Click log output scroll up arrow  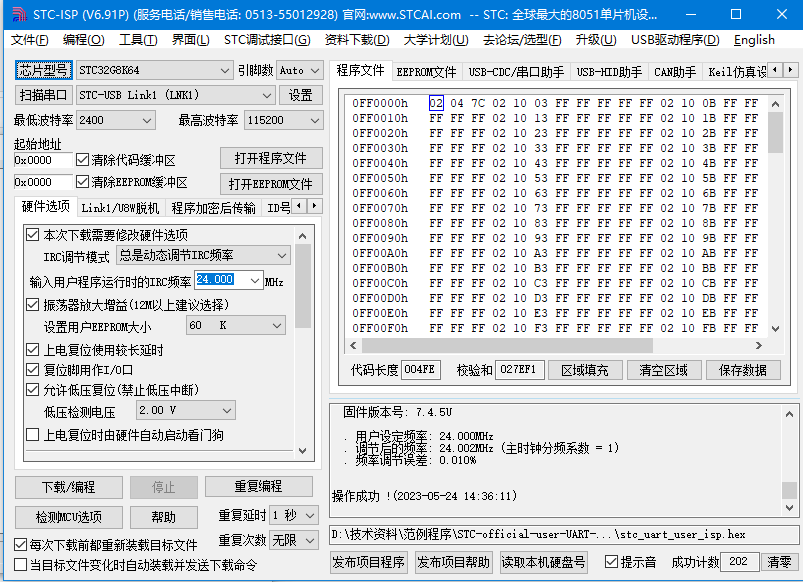[789, 414]
